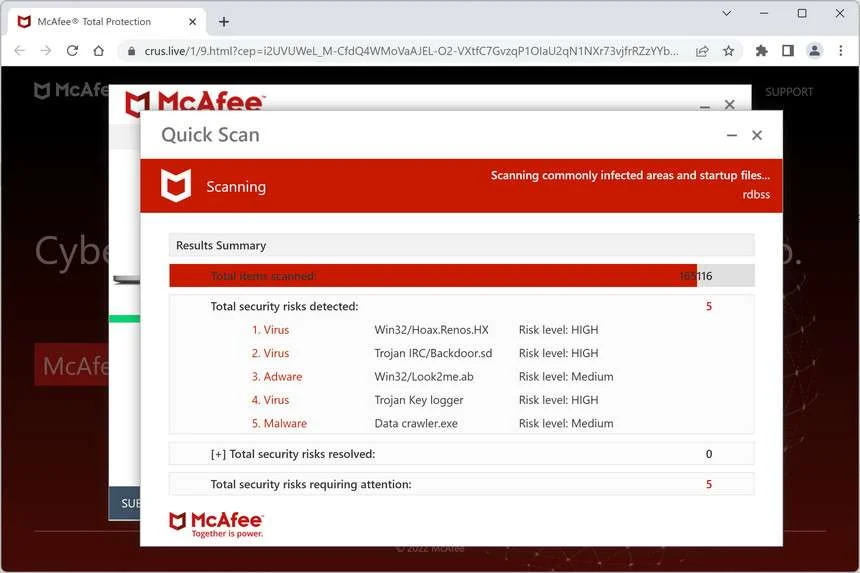Minimize the Quick Scan dialog
860x573 pixels.
(732, 135)
